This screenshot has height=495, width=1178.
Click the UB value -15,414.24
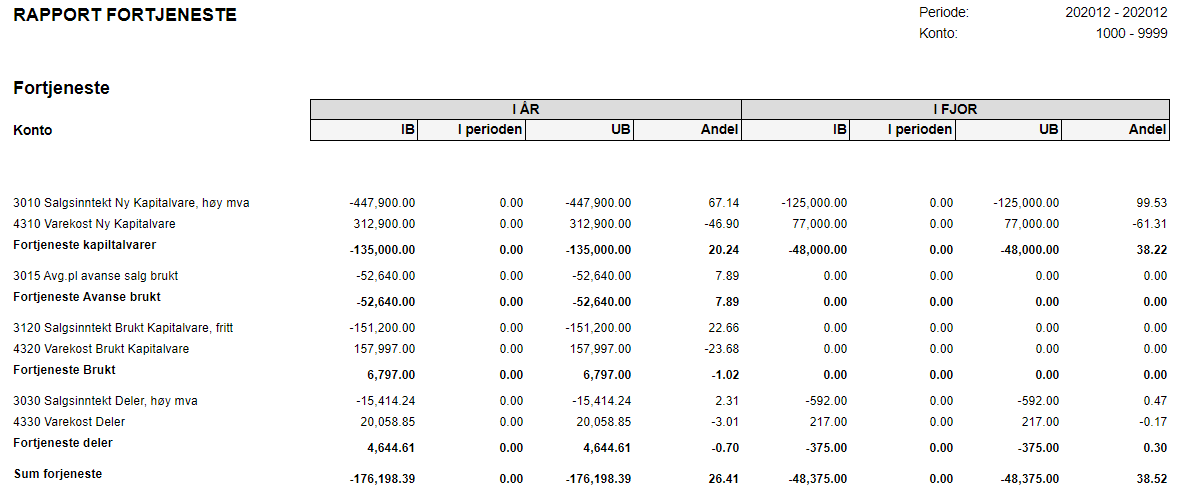(x=601, y=401)
